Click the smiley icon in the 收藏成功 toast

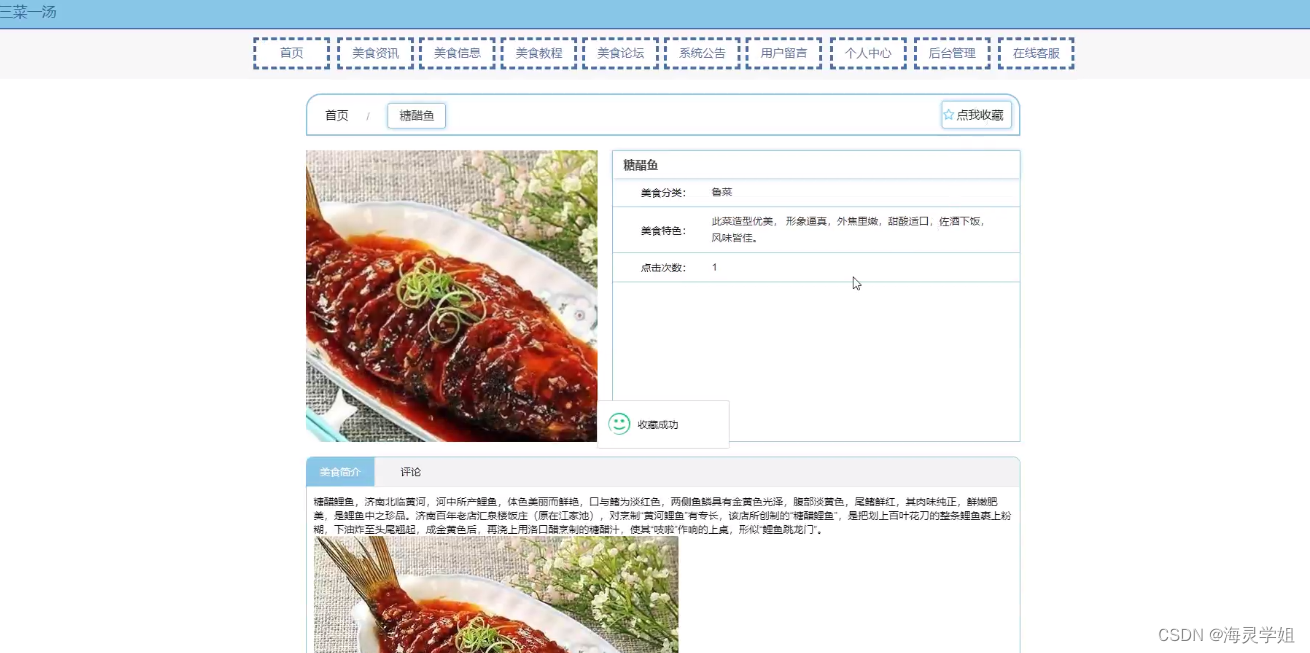(619, 424)
